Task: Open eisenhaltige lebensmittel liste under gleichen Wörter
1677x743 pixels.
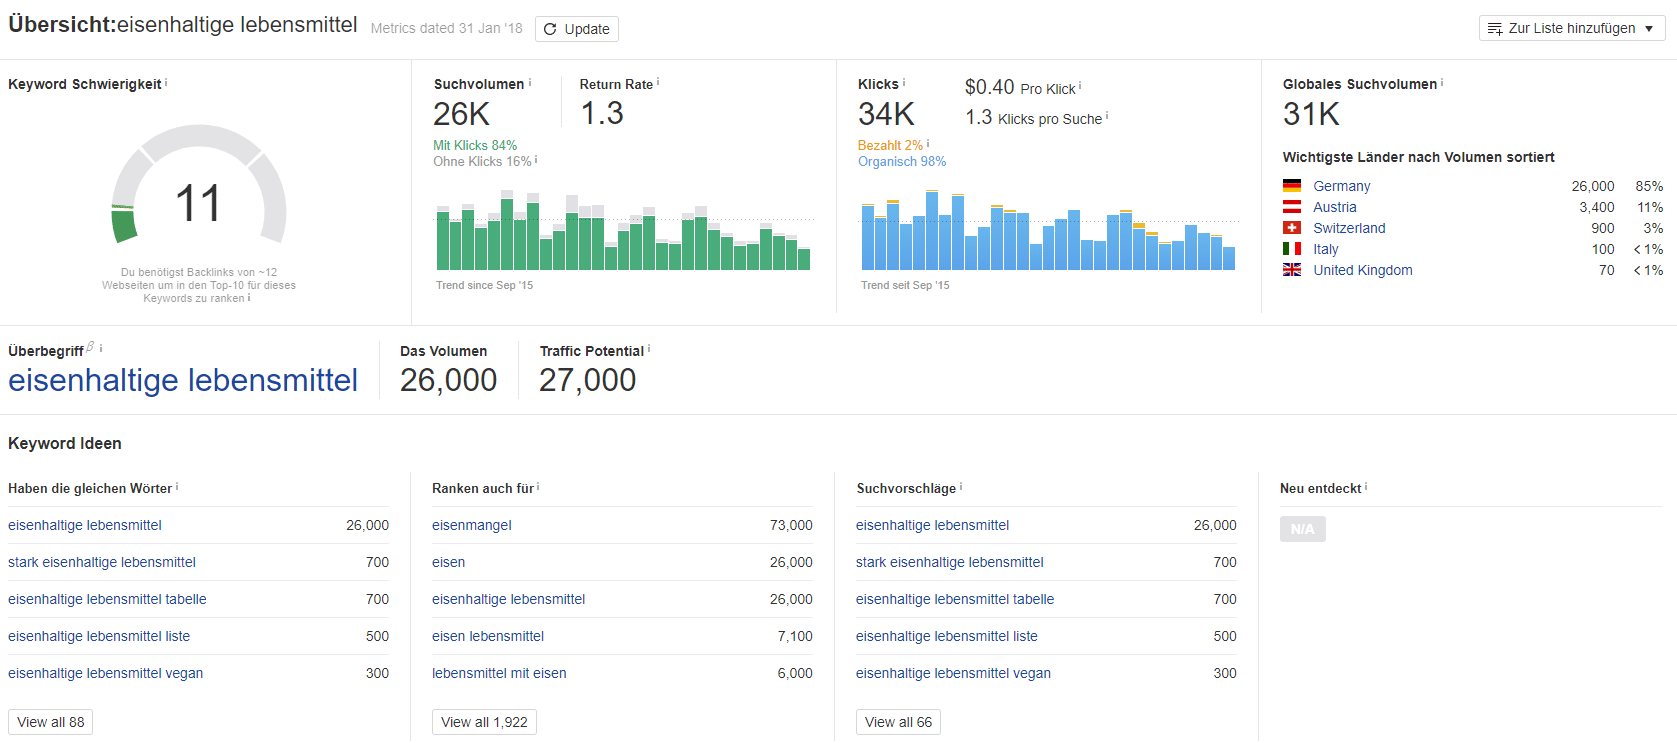Action: (x=99, y=636)
